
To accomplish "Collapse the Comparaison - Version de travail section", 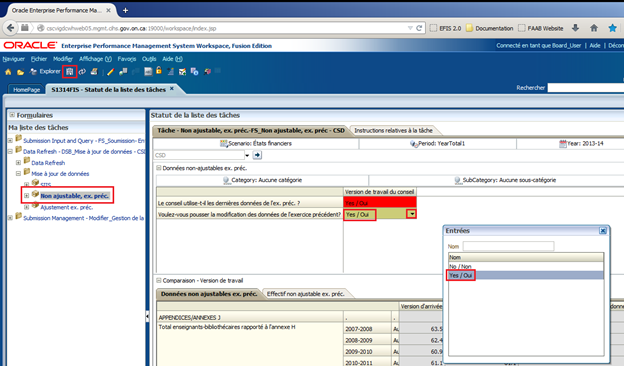I will [158, 280].
